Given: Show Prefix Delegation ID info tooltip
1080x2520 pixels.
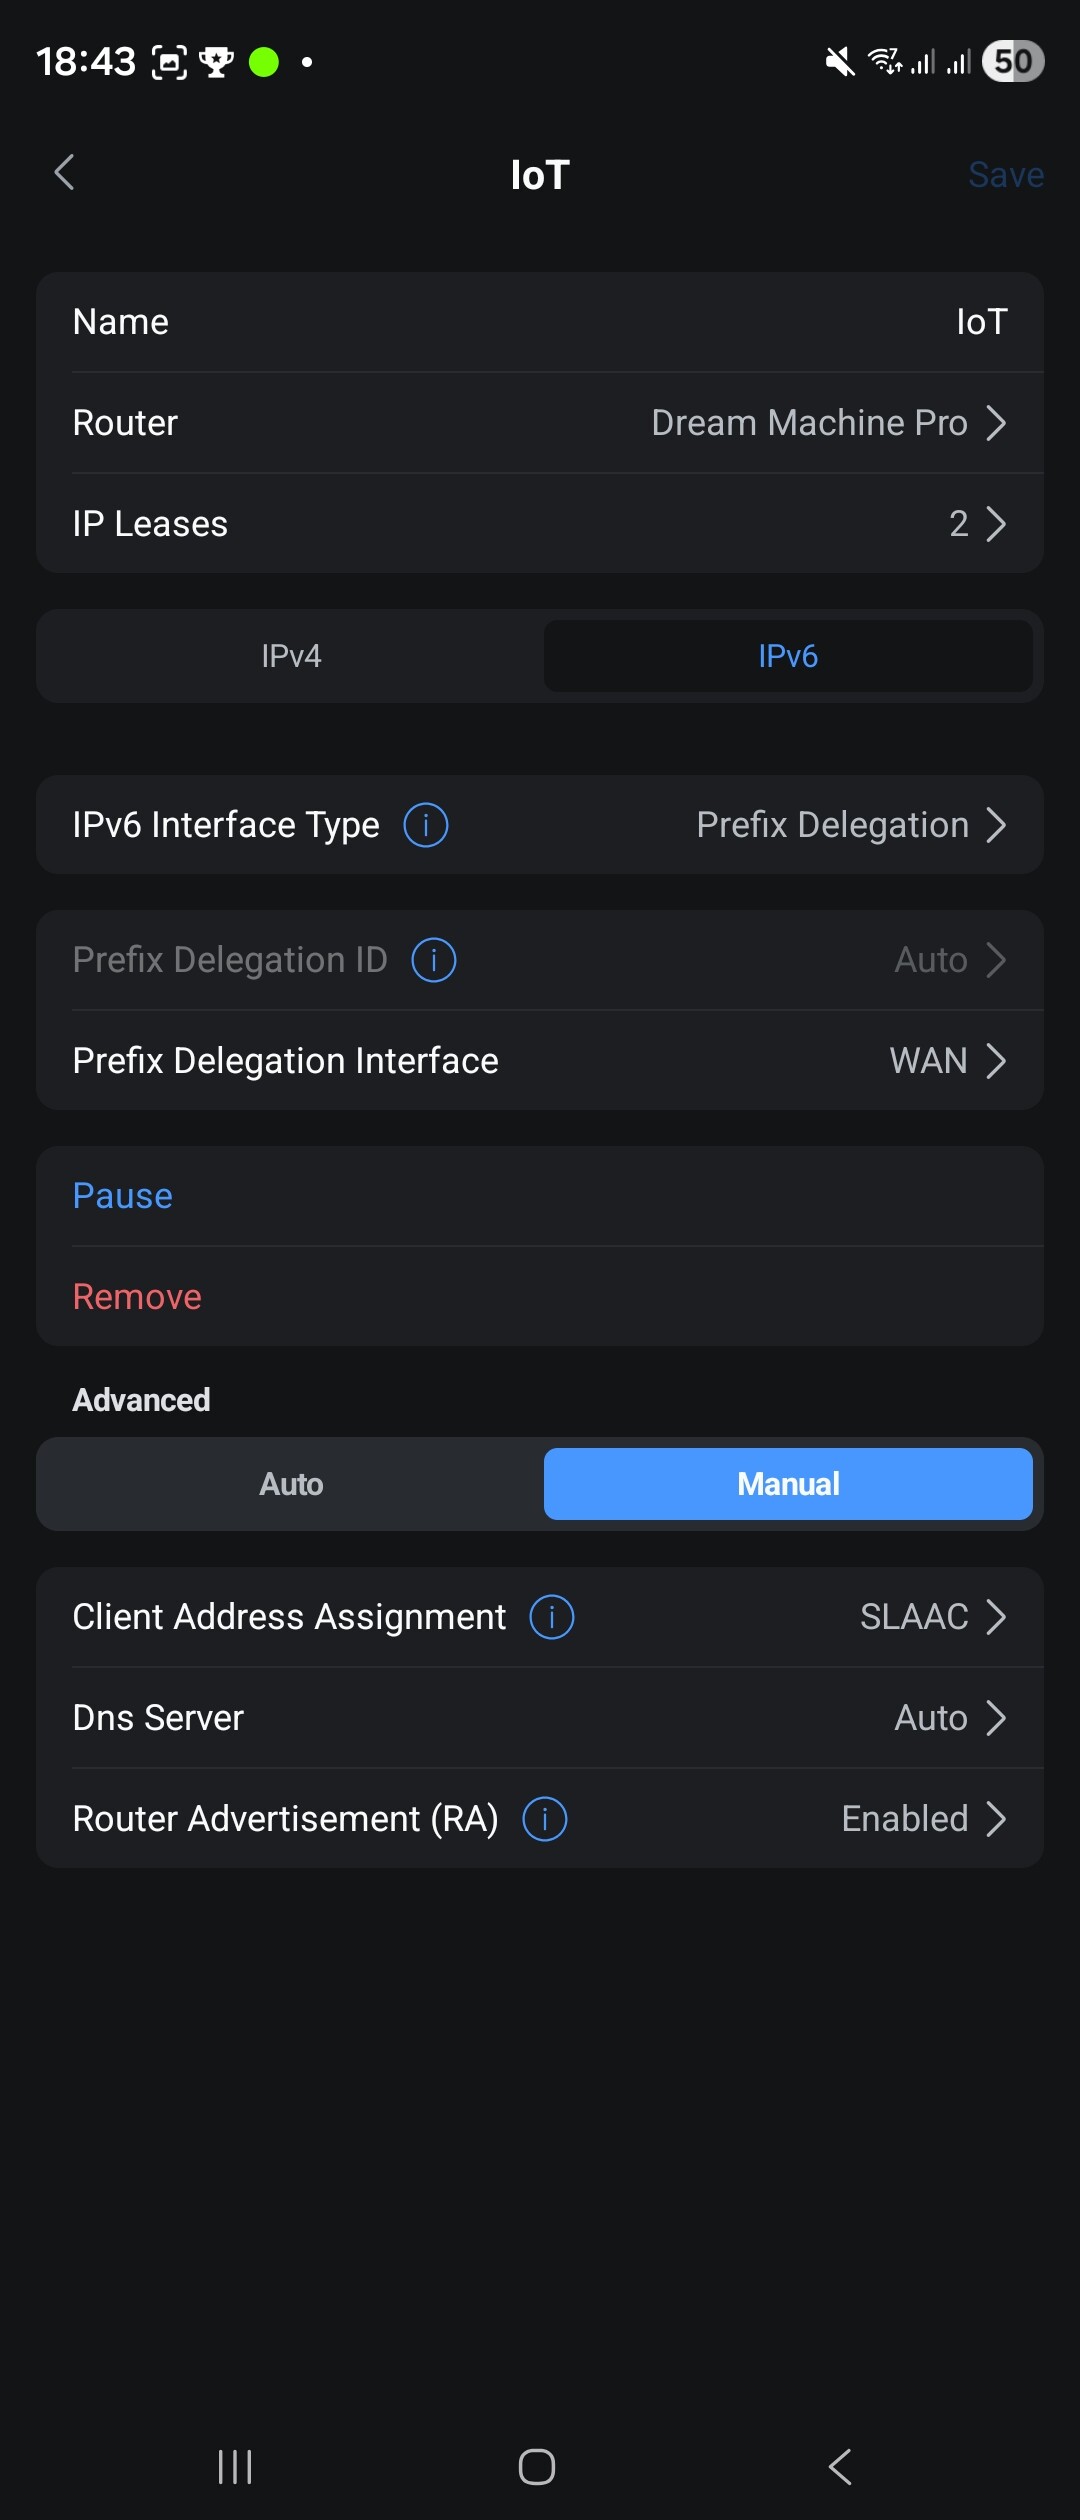Looking at the screenshot, I should 434,960.
